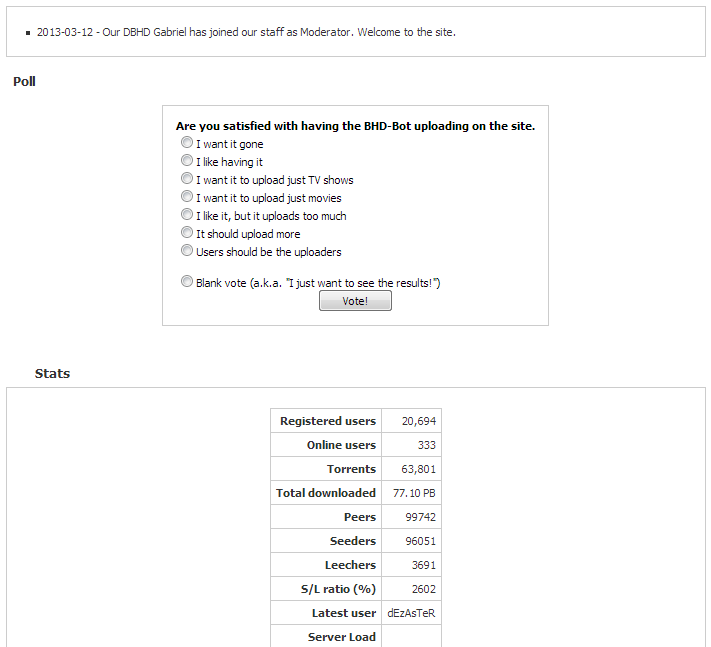Pick 'I want it to upload just movies'
This screenshot has width=711, height=647.
point(187,196)
